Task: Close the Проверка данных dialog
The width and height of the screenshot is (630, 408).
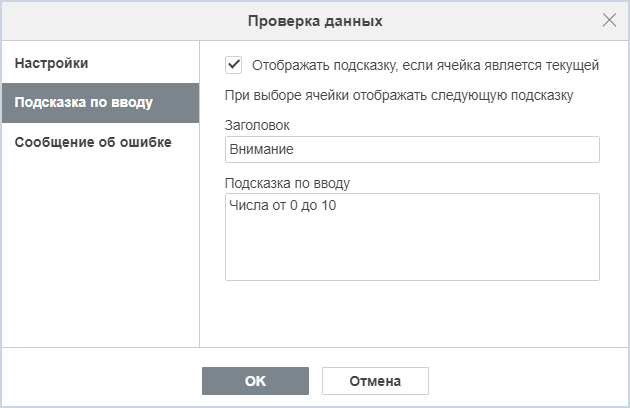Action: [x=609, y=20]
